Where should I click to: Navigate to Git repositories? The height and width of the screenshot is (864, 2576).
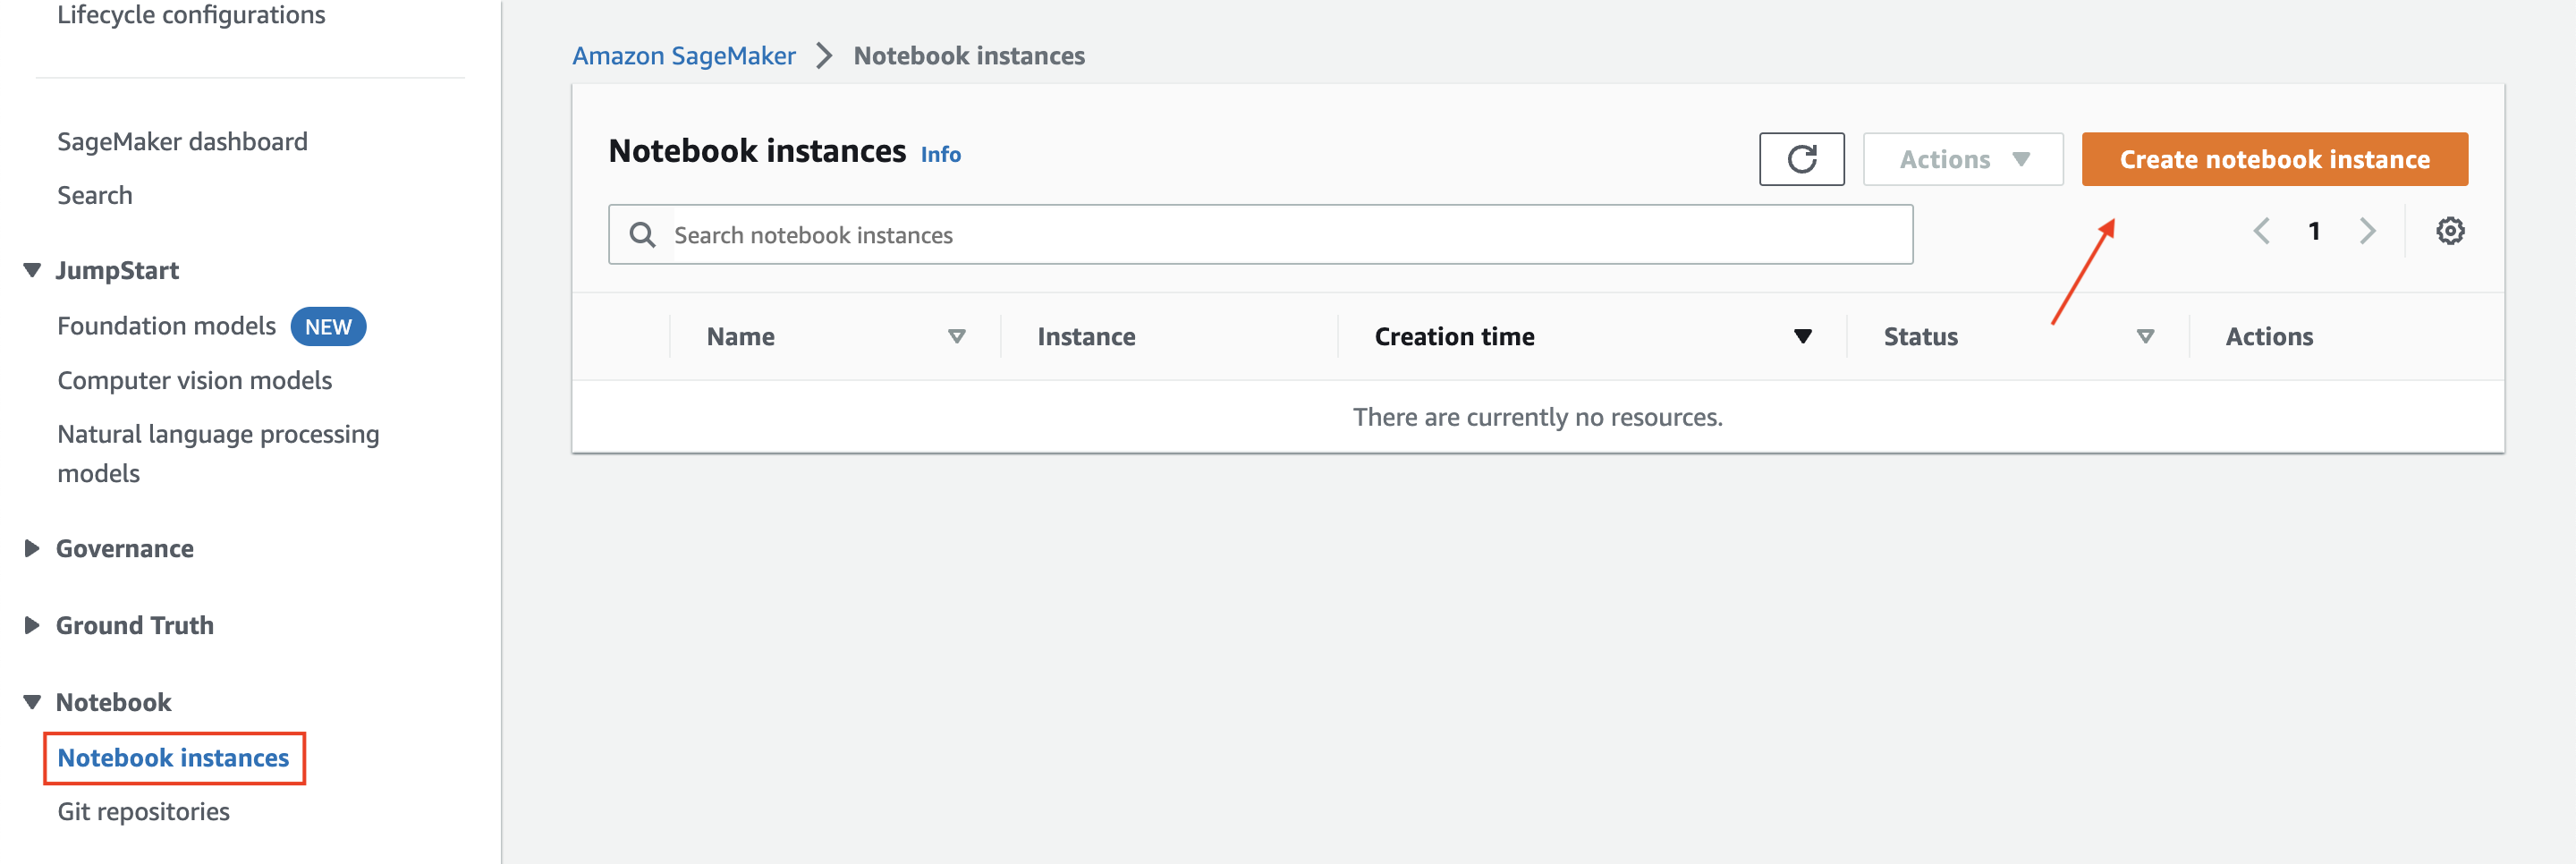pyautogui.click(x=143, y=811)
